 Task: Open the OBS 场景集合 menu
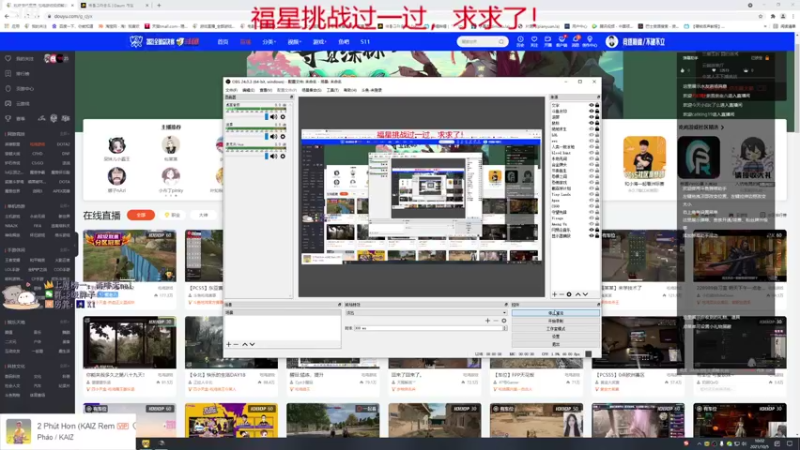(311, 90)
